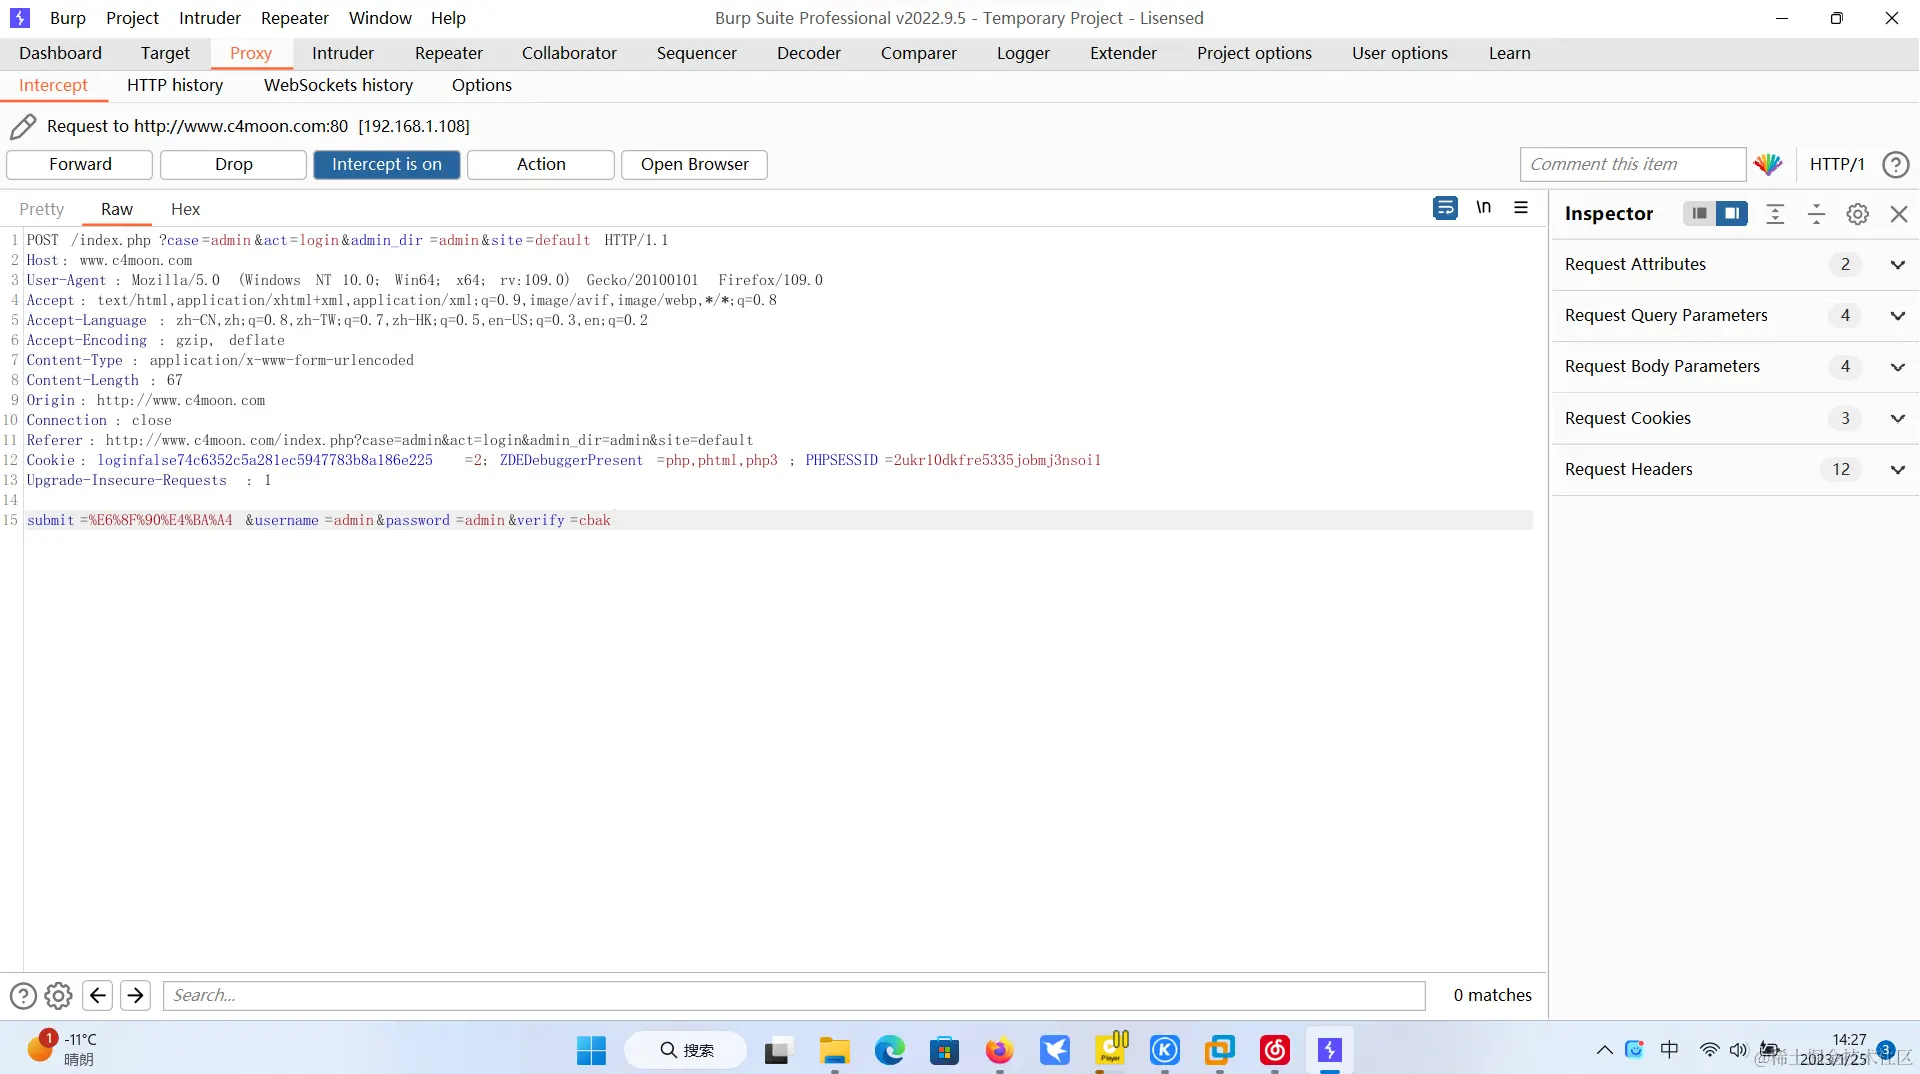Launch Microsoft Edge from taskbar
The height and width of the screenshot is (1074, 1920).
[889, 1050]
